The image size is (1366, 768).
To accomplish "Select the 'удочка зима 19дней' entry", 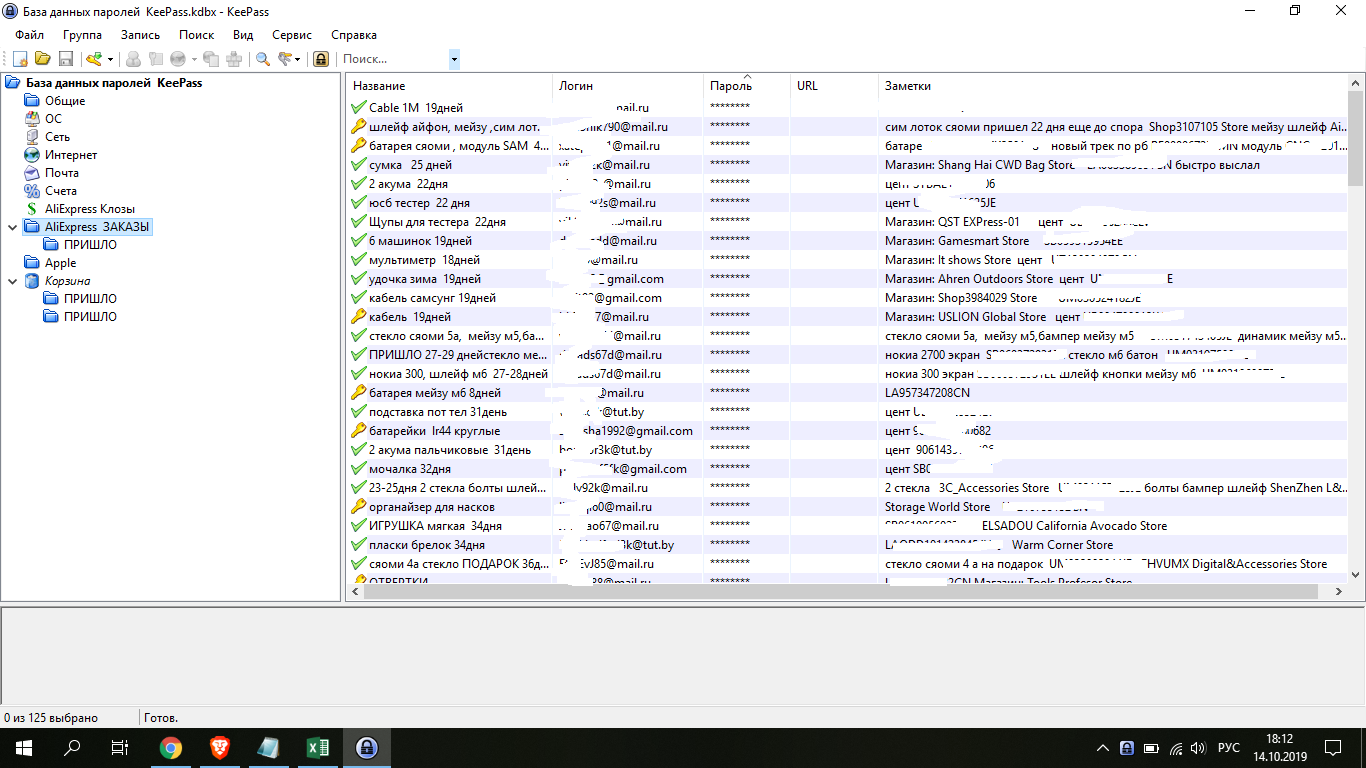I will click(847, 279).
